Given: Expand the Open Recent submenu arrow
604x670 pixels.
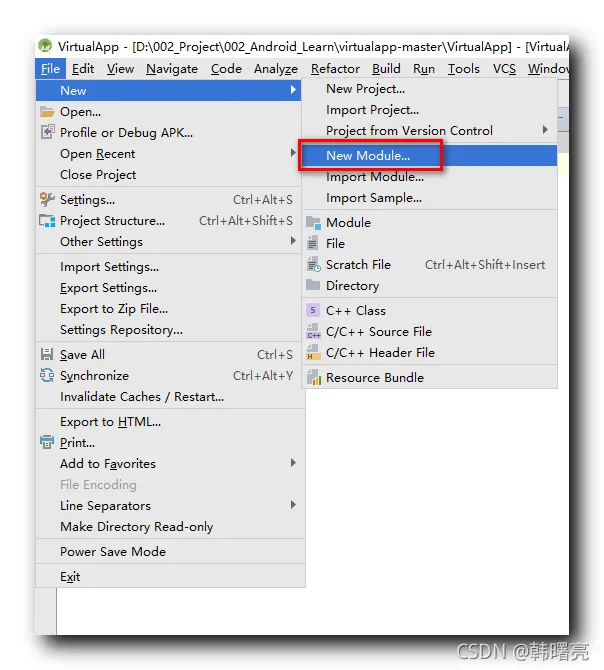Looking at the screenshot, I should (x=293, y=153).
